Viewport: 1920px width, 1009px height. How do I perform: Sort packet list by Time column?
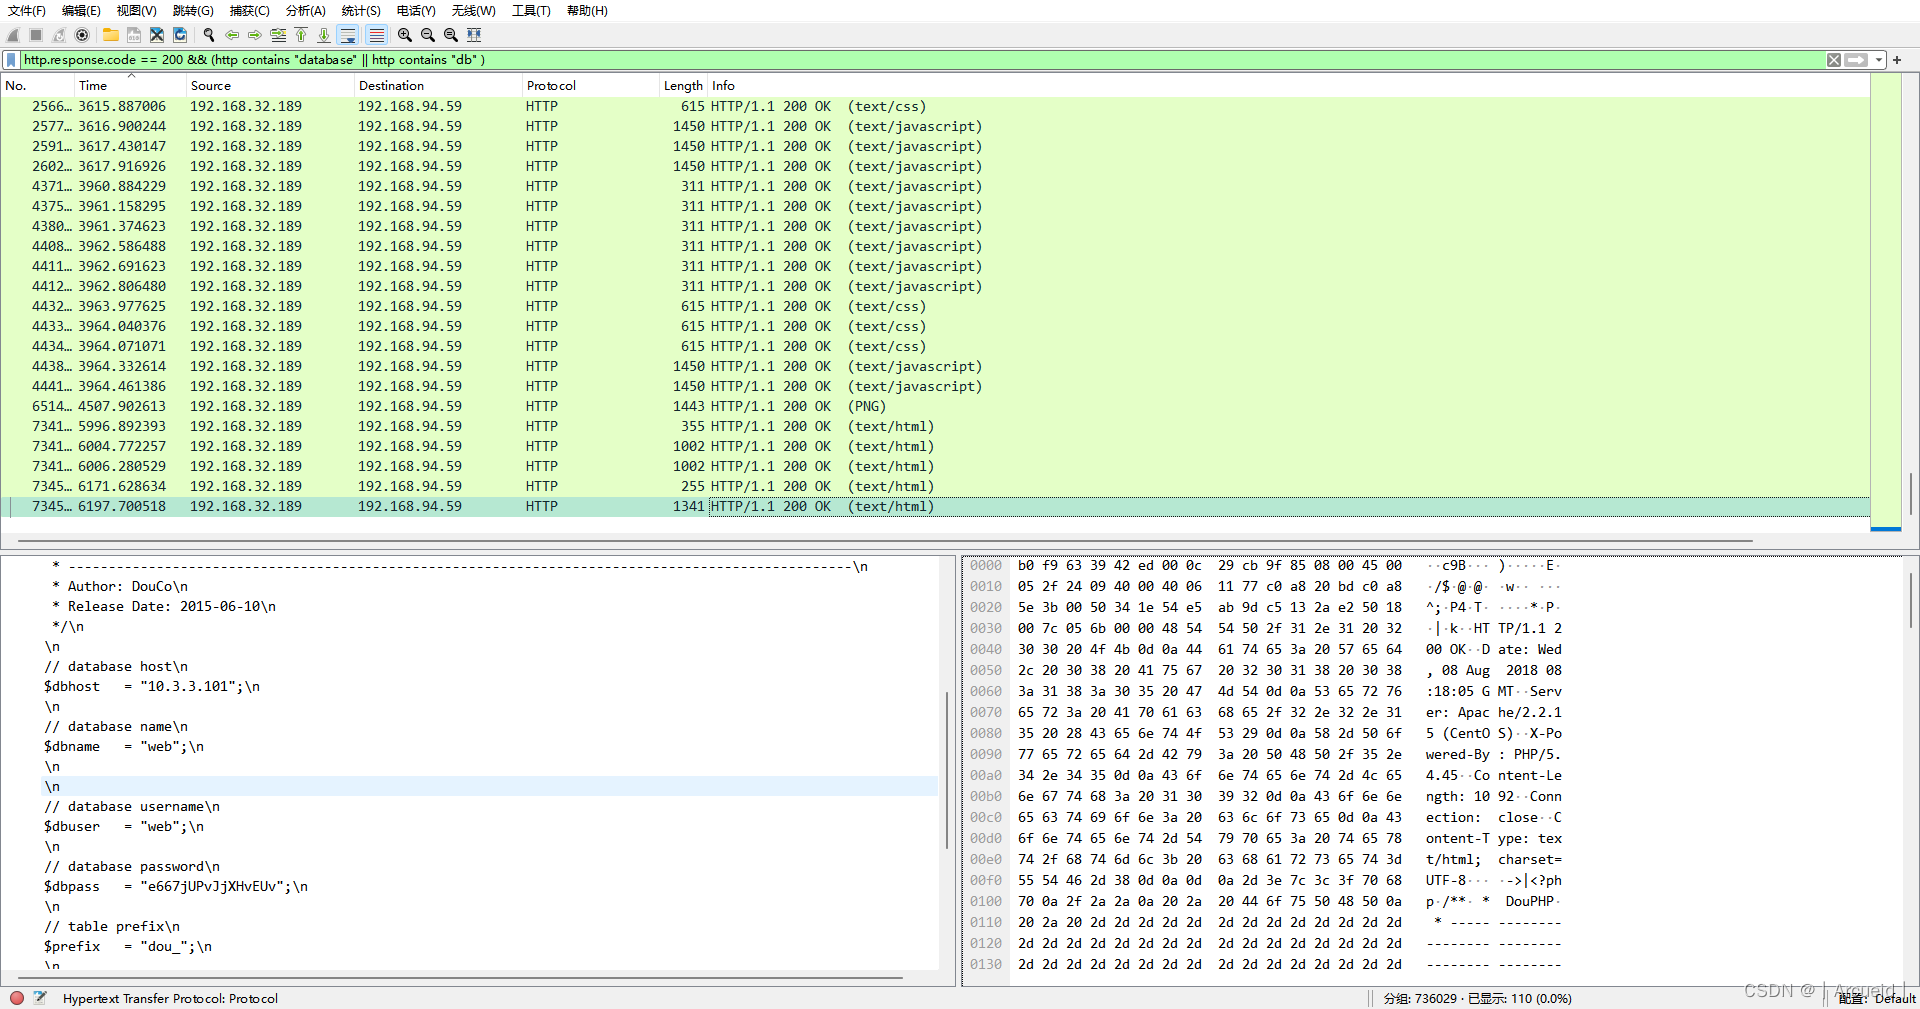tap(131, 86)
